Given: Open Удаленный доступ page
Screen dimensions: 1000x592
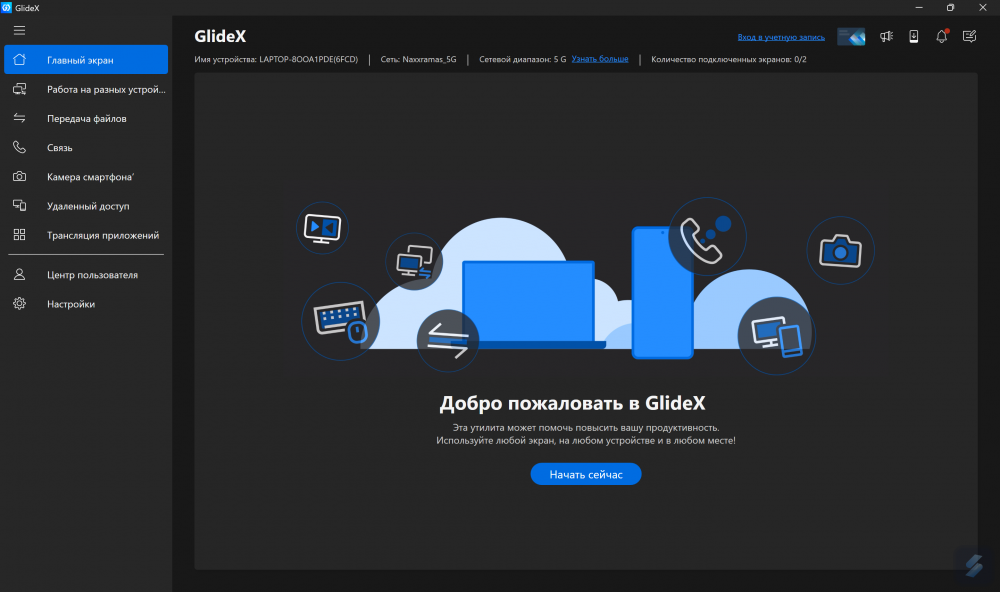Looking at the screenshot, I should [x=86, y=206].
